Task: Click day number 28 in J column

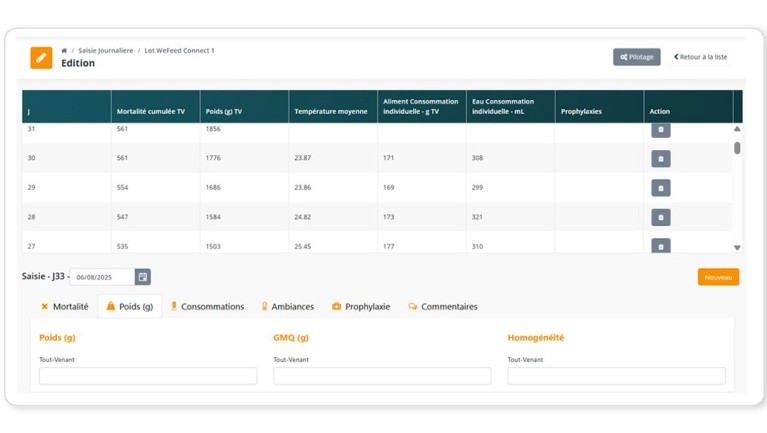Action: pyautogui.click(x=31, y=217)
